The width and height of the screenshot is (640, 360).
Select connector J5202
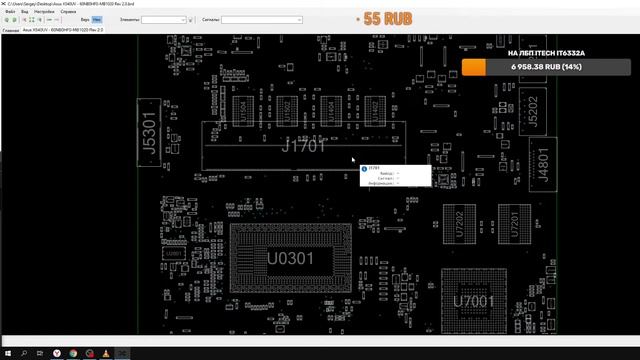(x=533, y=111)
